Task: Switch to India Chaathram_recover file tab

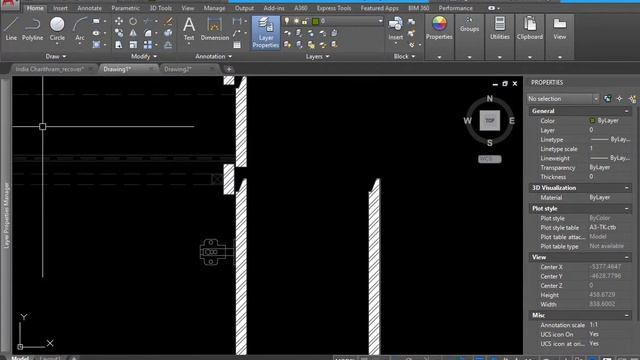Action: click(x=49, y=69)
